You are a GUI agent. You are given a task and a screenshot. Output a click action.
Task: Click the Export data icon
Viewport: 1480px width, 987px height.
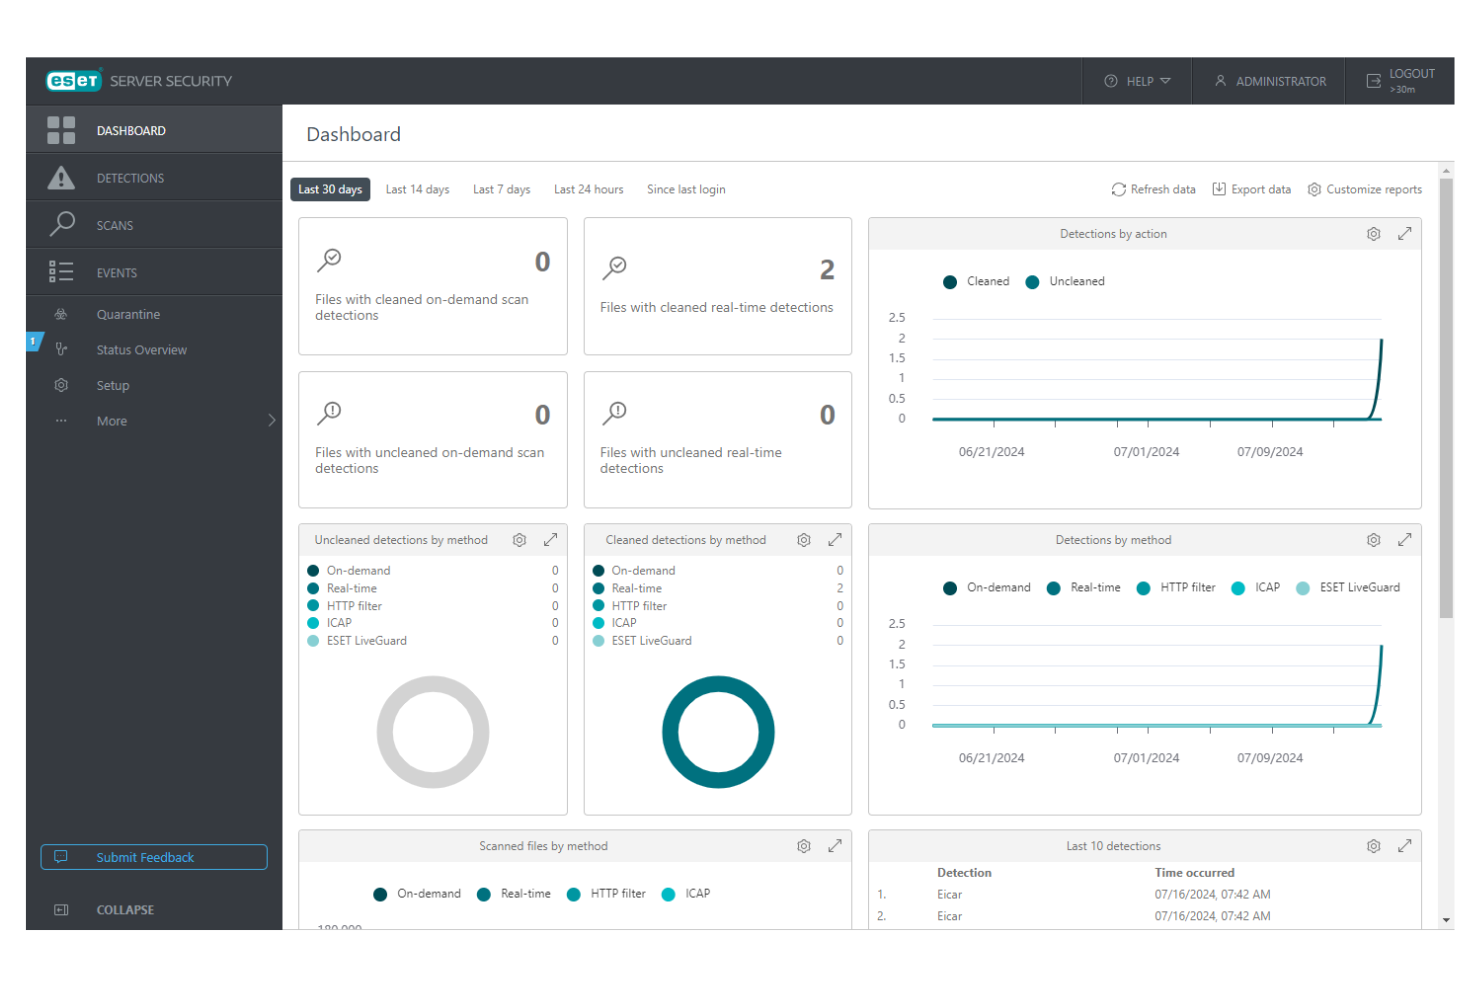point(1219,189)
